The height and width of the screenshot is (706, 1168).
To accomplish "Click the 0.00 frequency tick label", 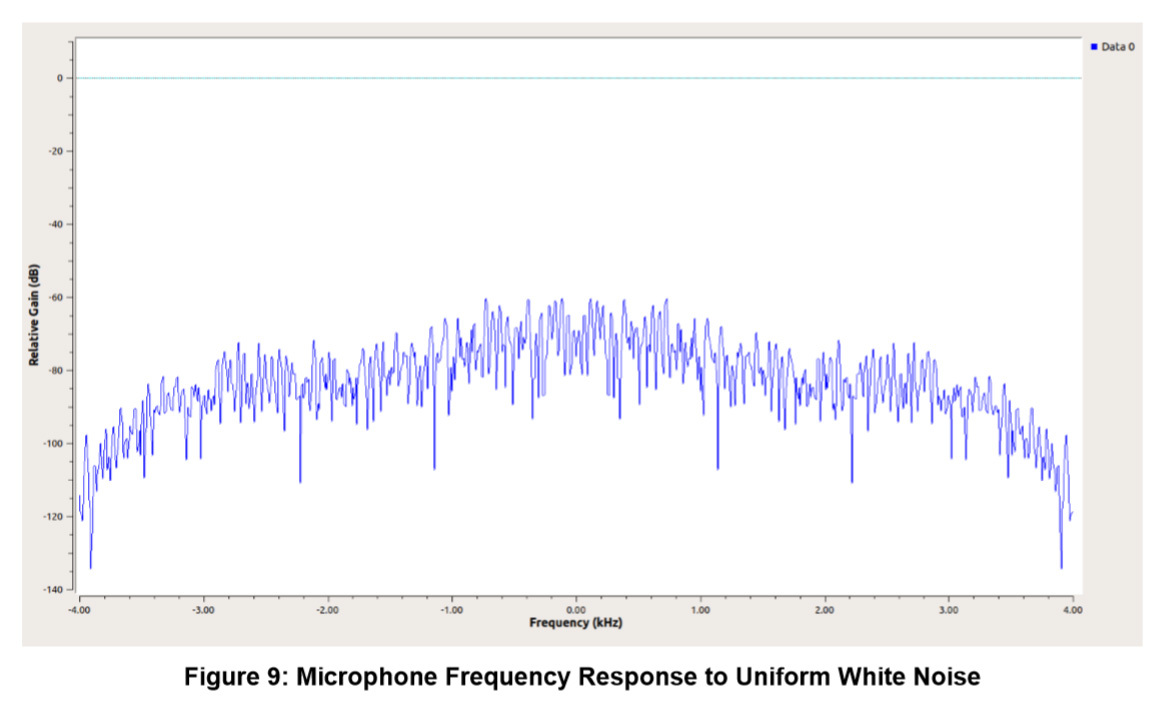I will pos(576,610).
